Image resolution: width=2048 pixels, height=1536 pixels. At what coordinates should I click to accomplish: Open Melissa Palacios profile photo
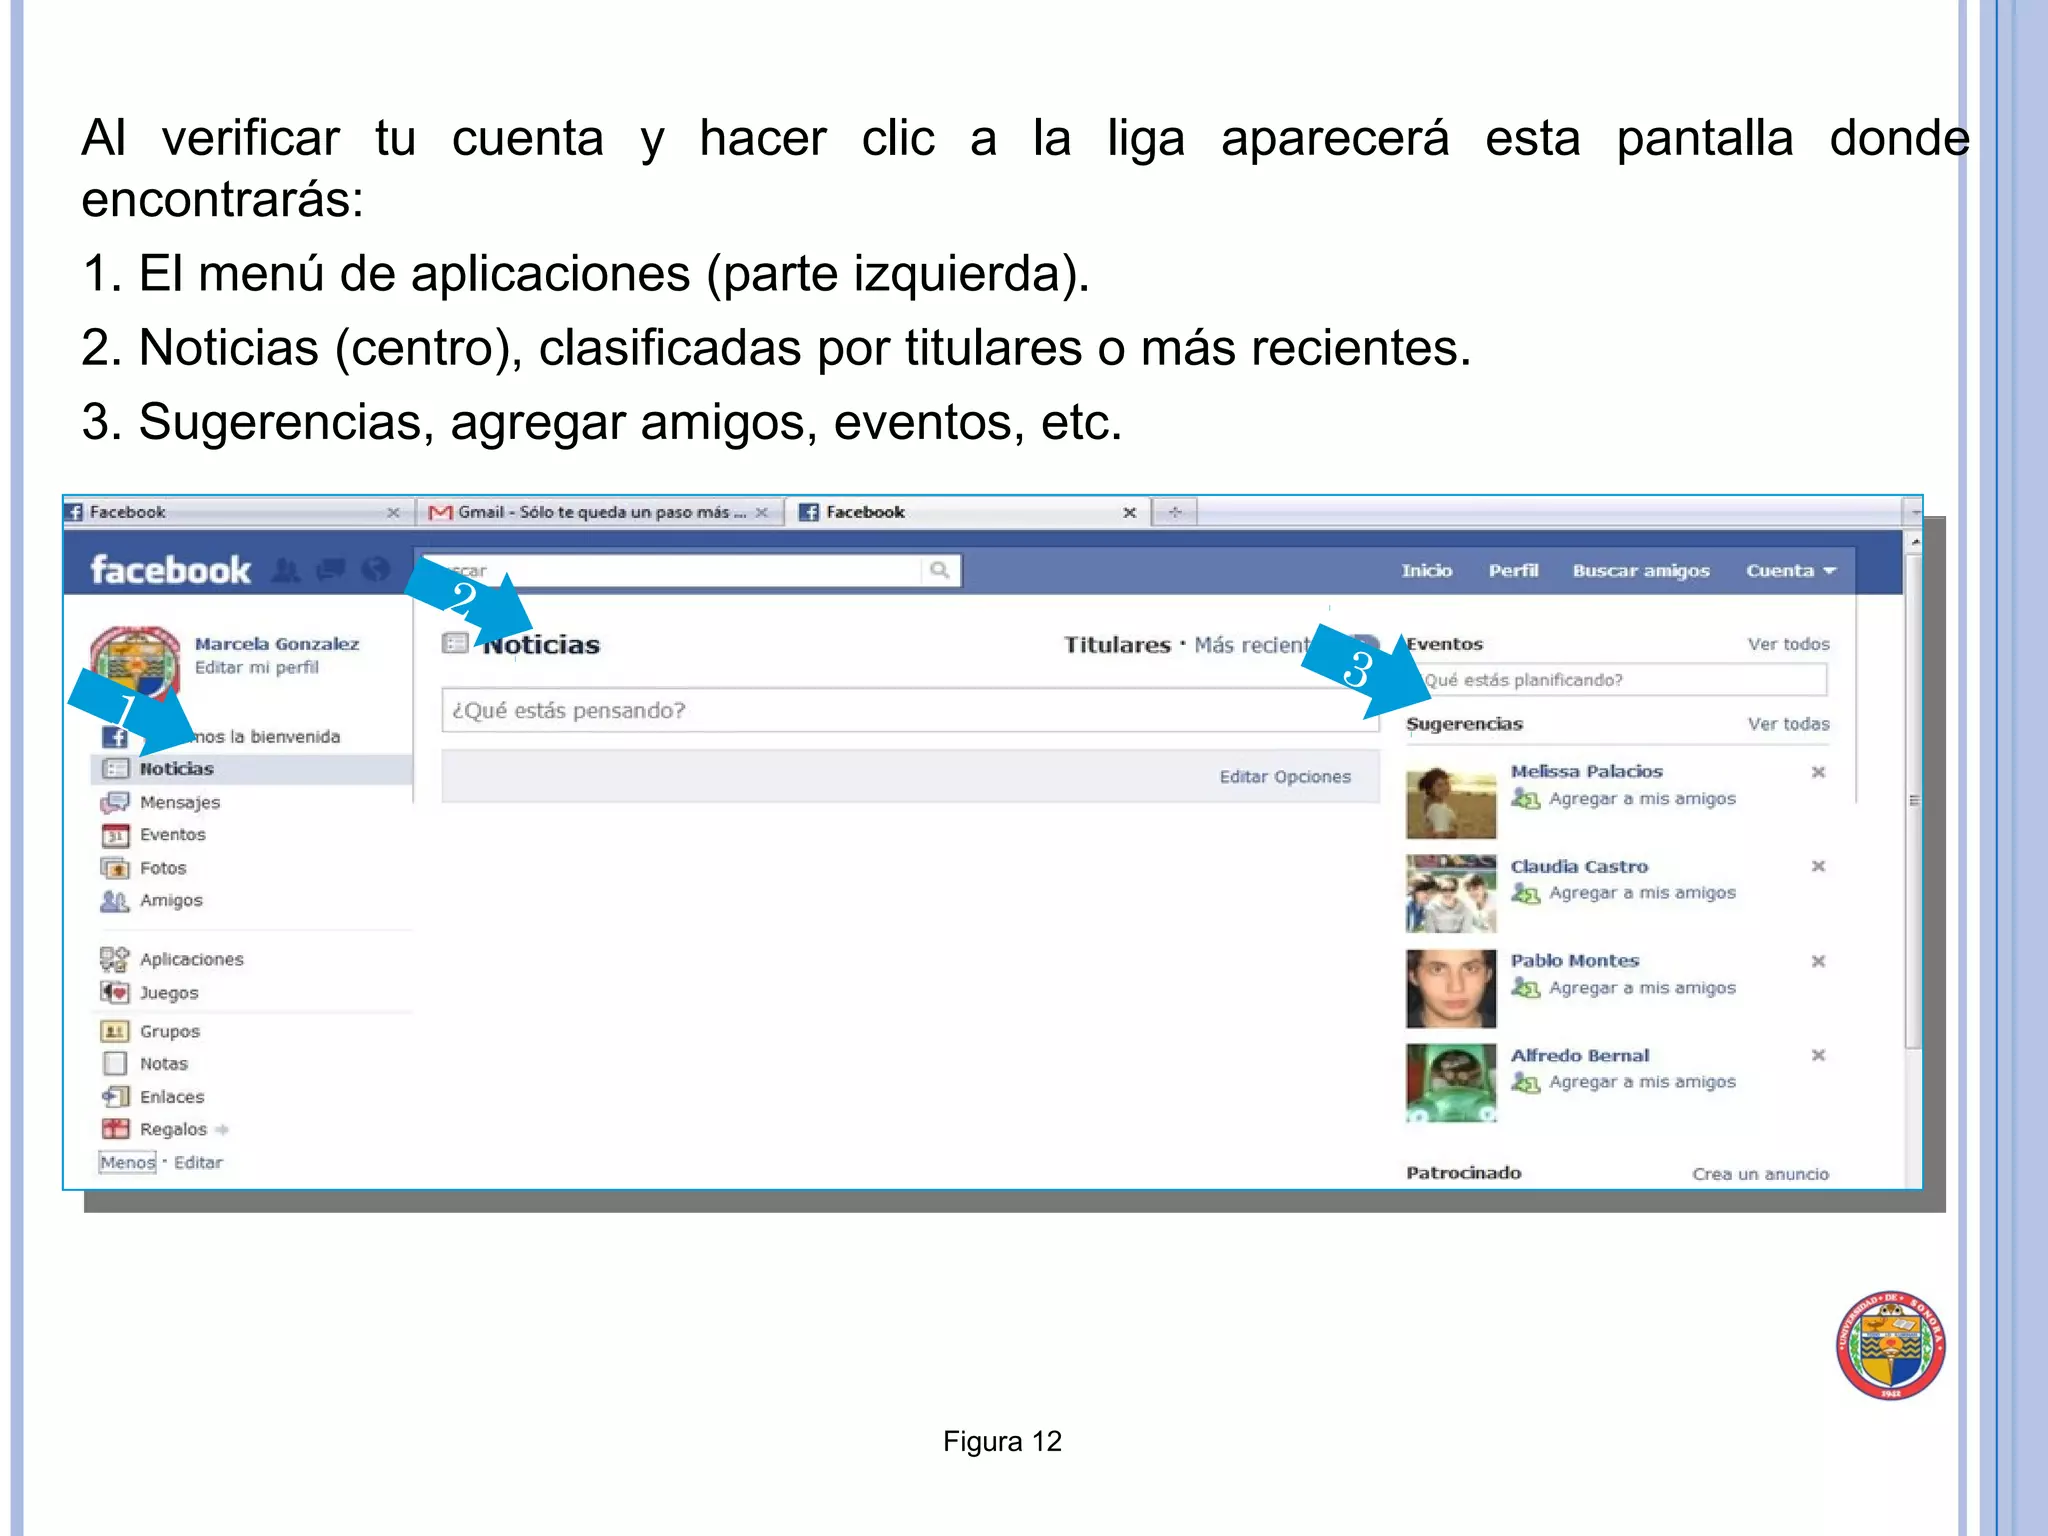pos(1451,802)
